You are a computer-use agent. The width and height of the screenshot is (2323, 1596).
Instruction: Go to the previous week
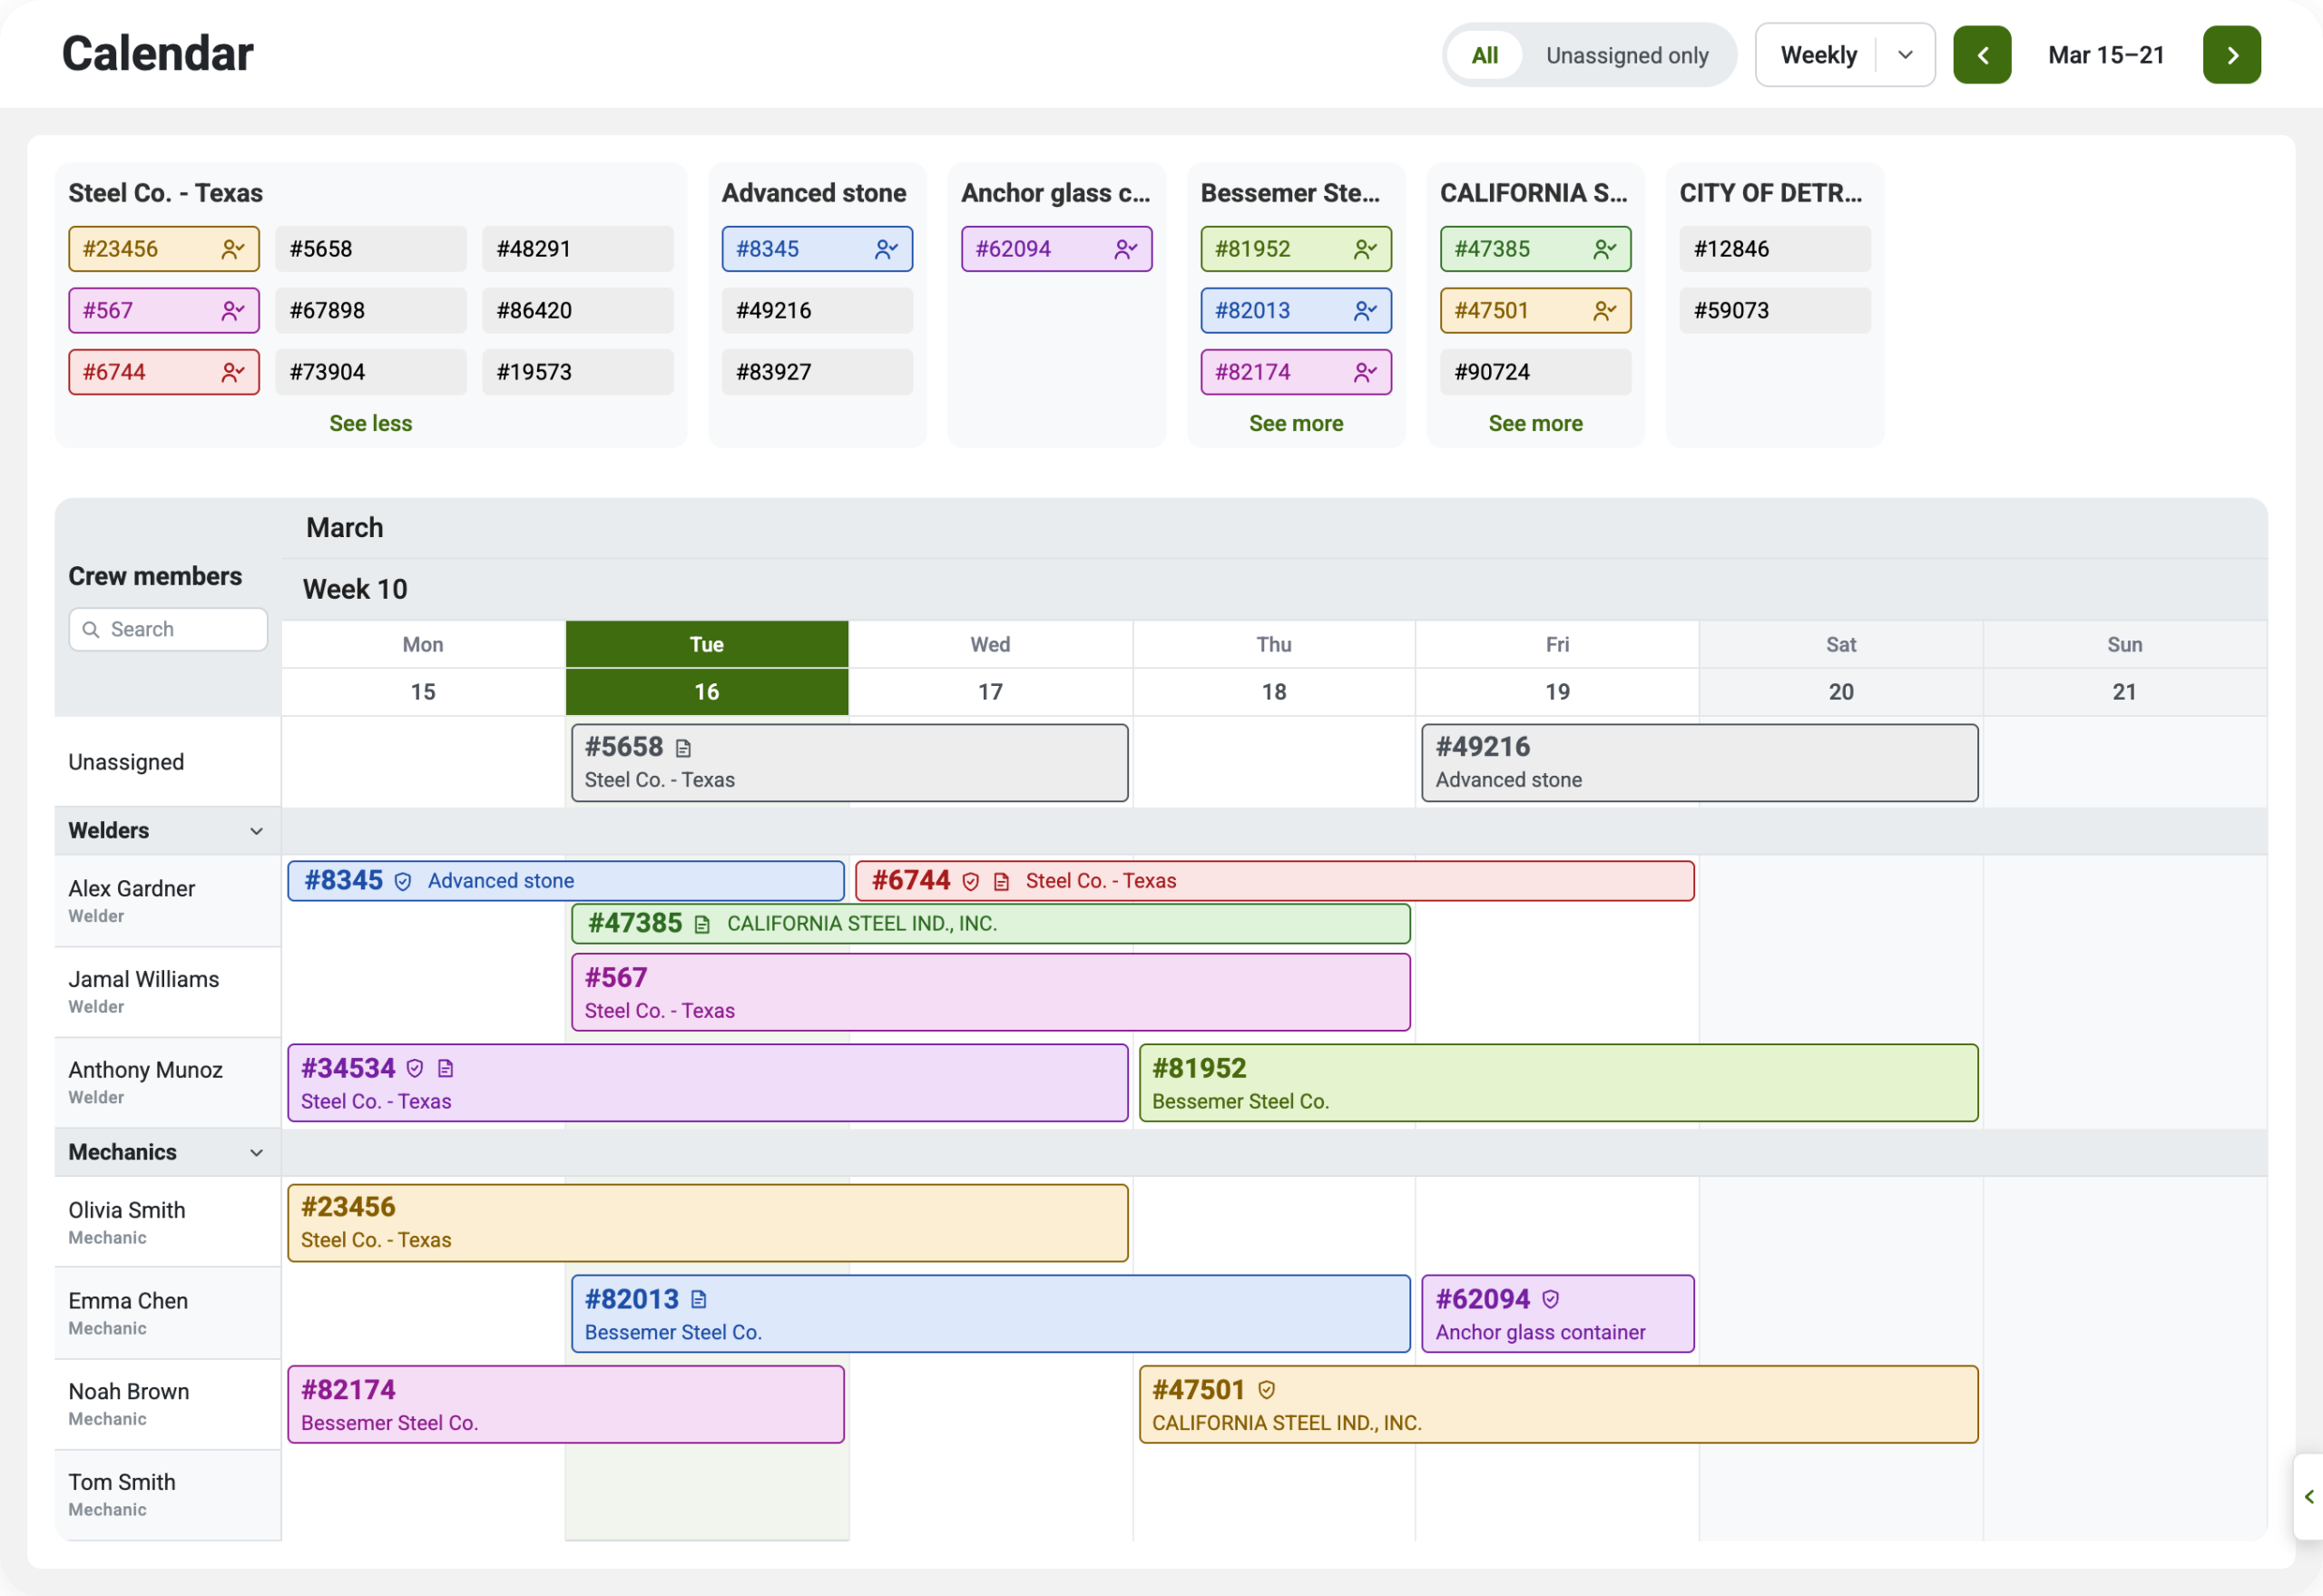click(1982, 55)
